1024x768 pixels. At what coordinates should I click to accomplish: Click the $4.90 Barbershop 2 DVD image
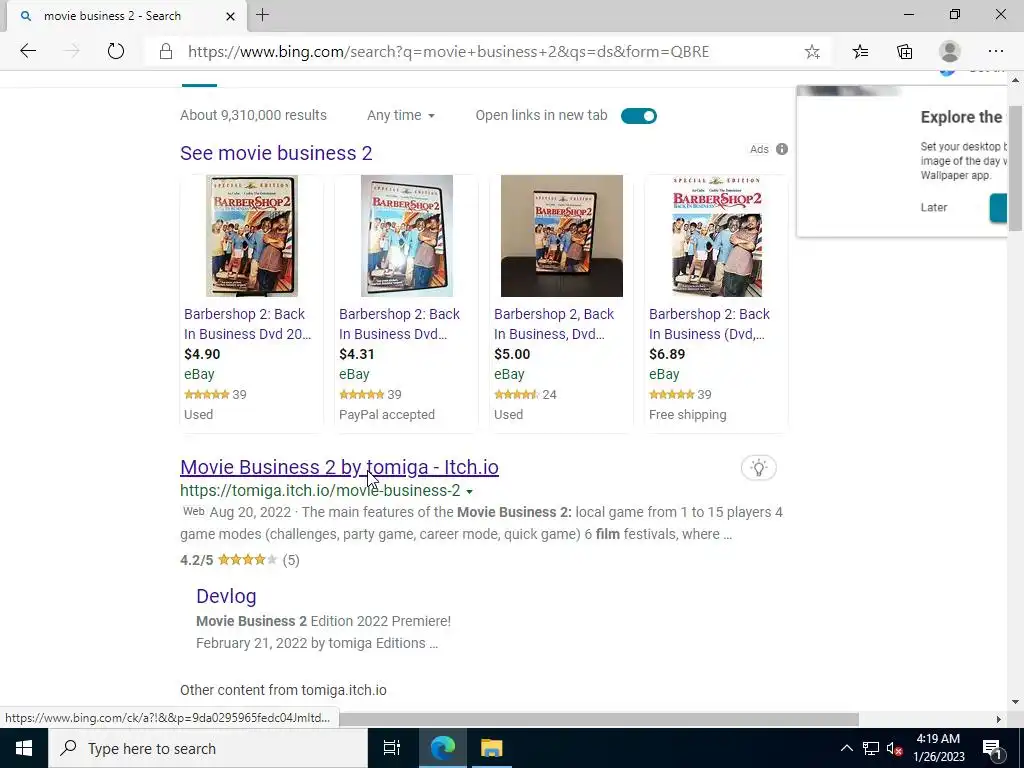click(x=252, y=236)
